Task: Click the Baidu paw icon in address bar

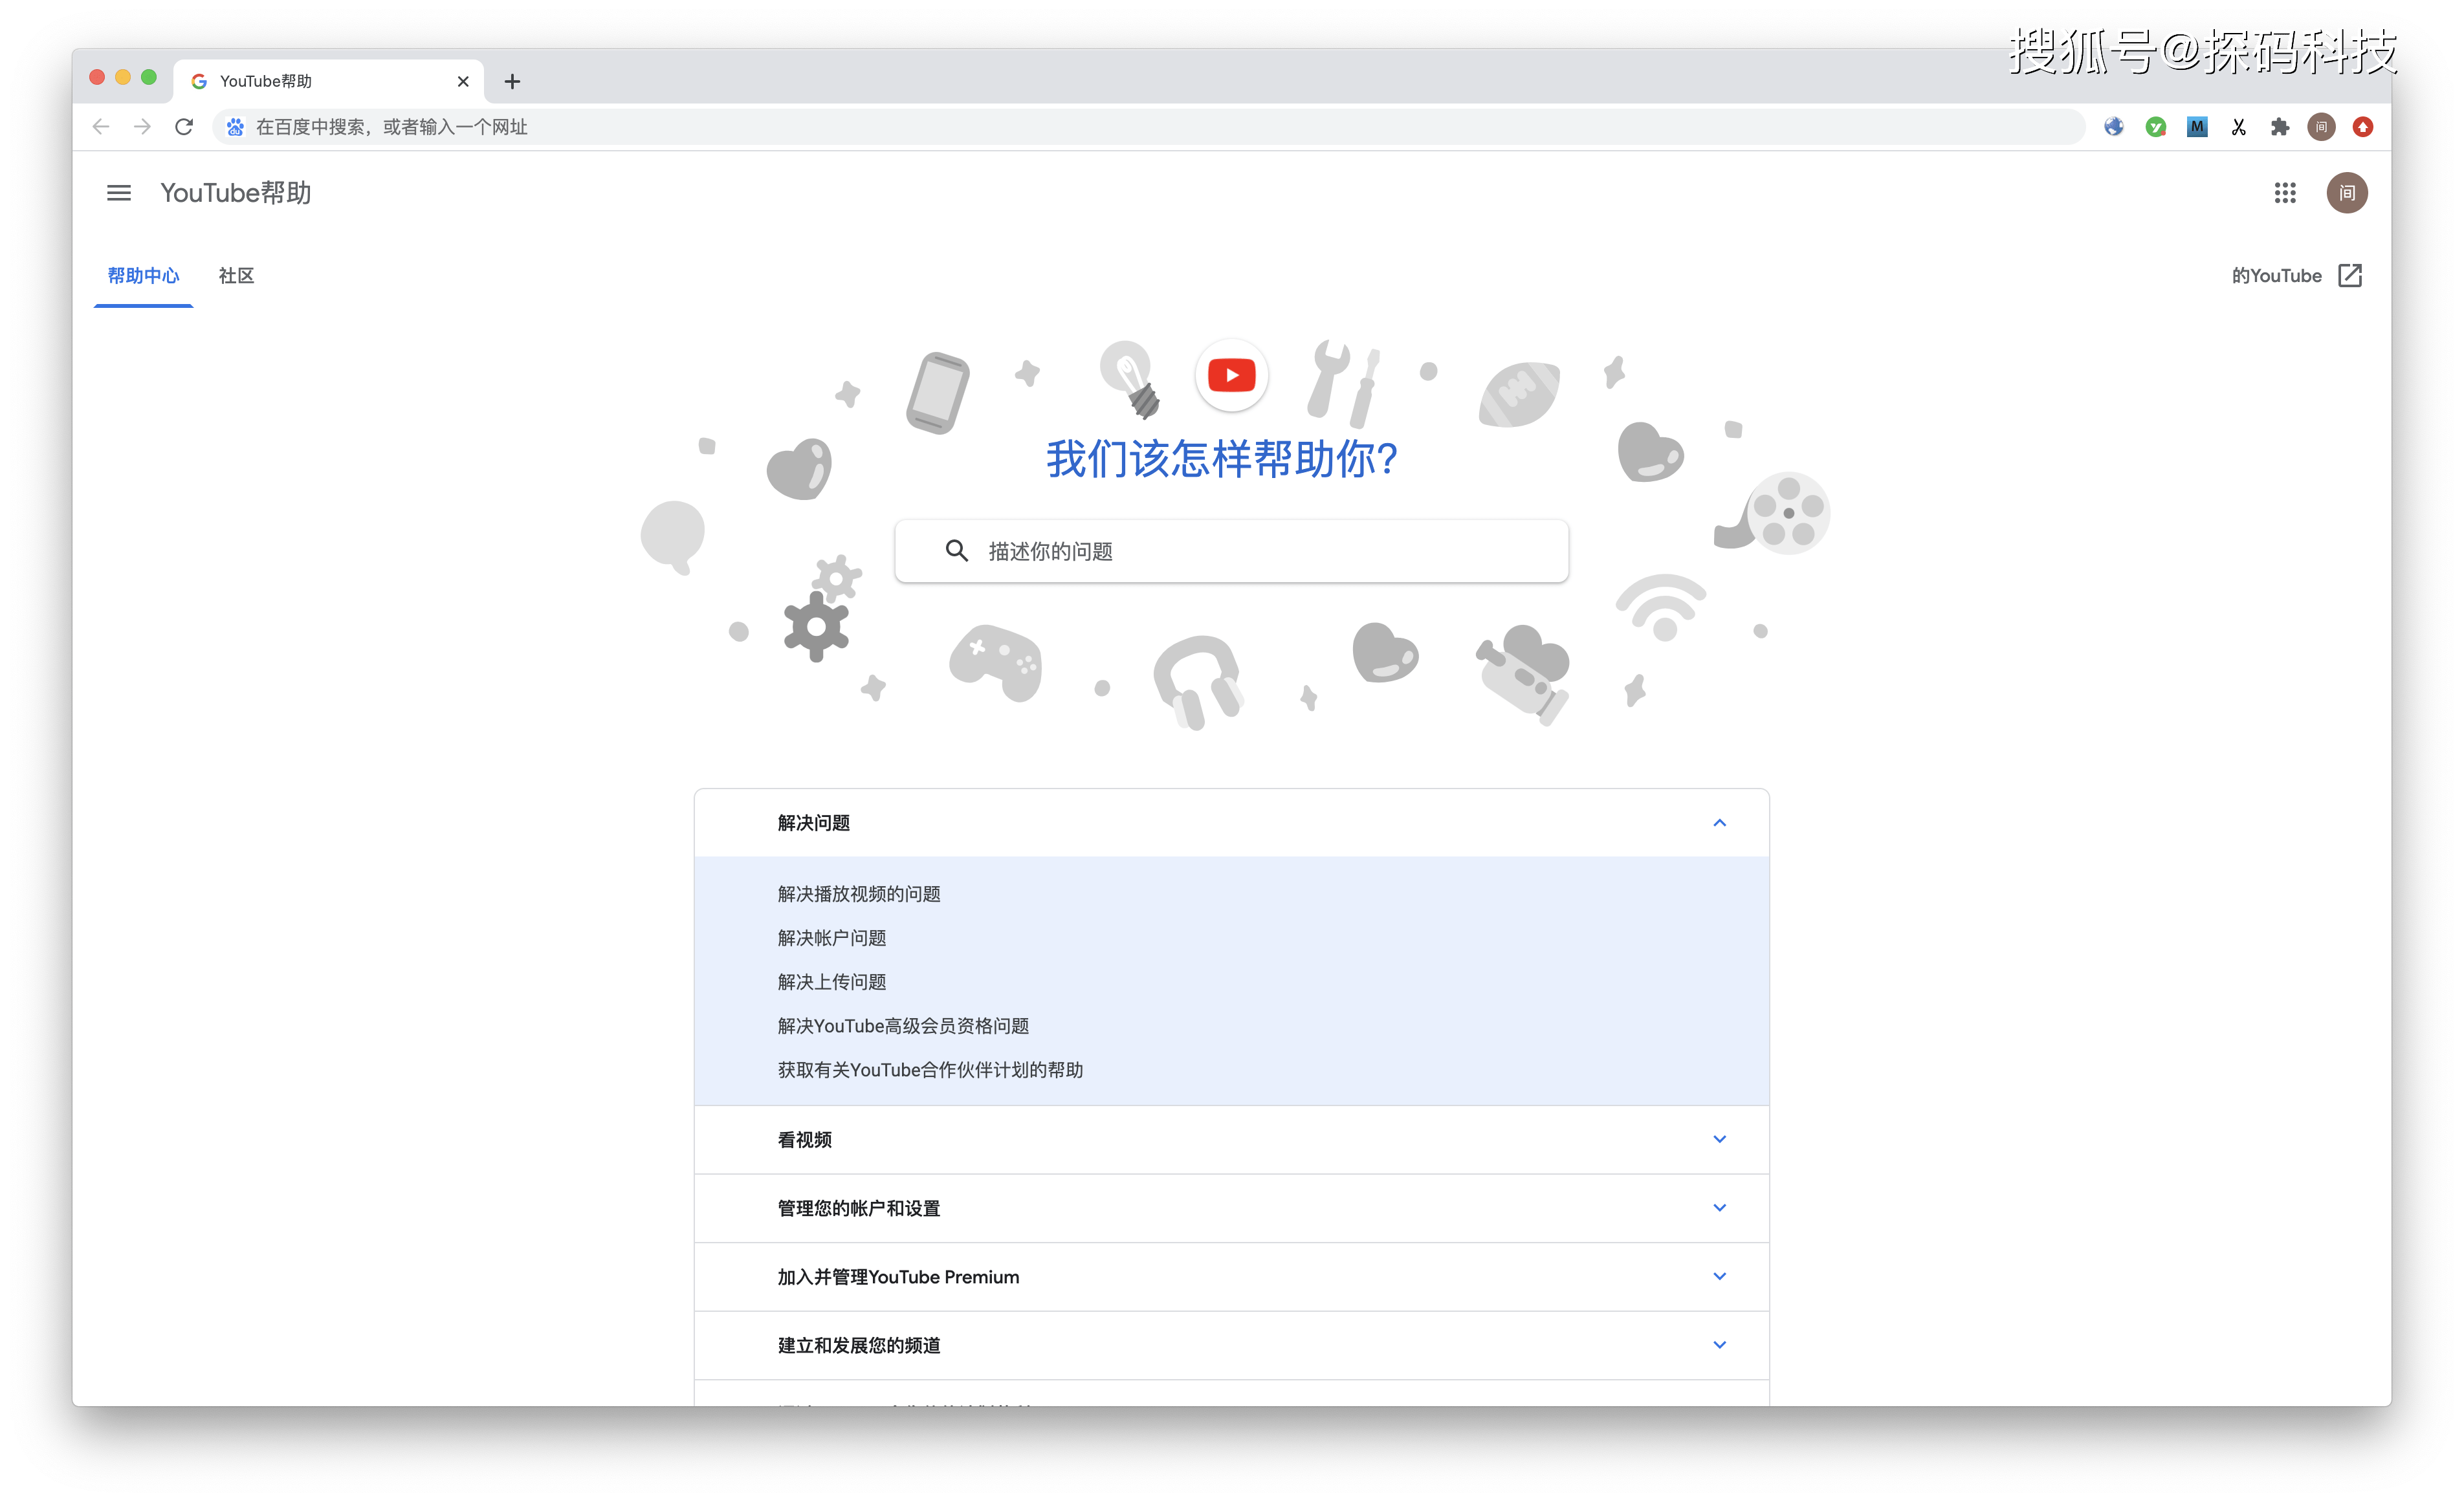Action: coord(235,127)
